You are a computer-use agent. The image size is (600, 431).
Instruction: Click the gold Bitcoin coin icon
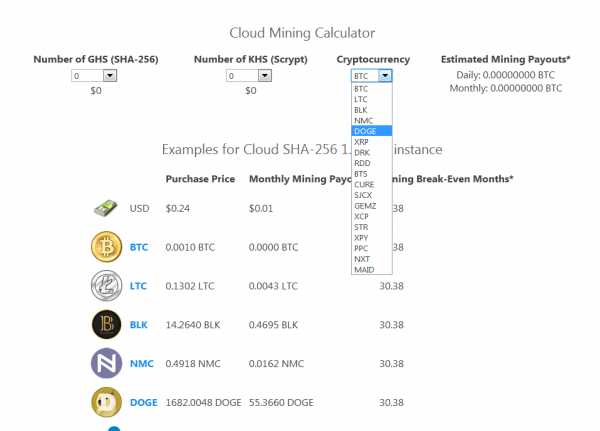[x=106, y=247]
